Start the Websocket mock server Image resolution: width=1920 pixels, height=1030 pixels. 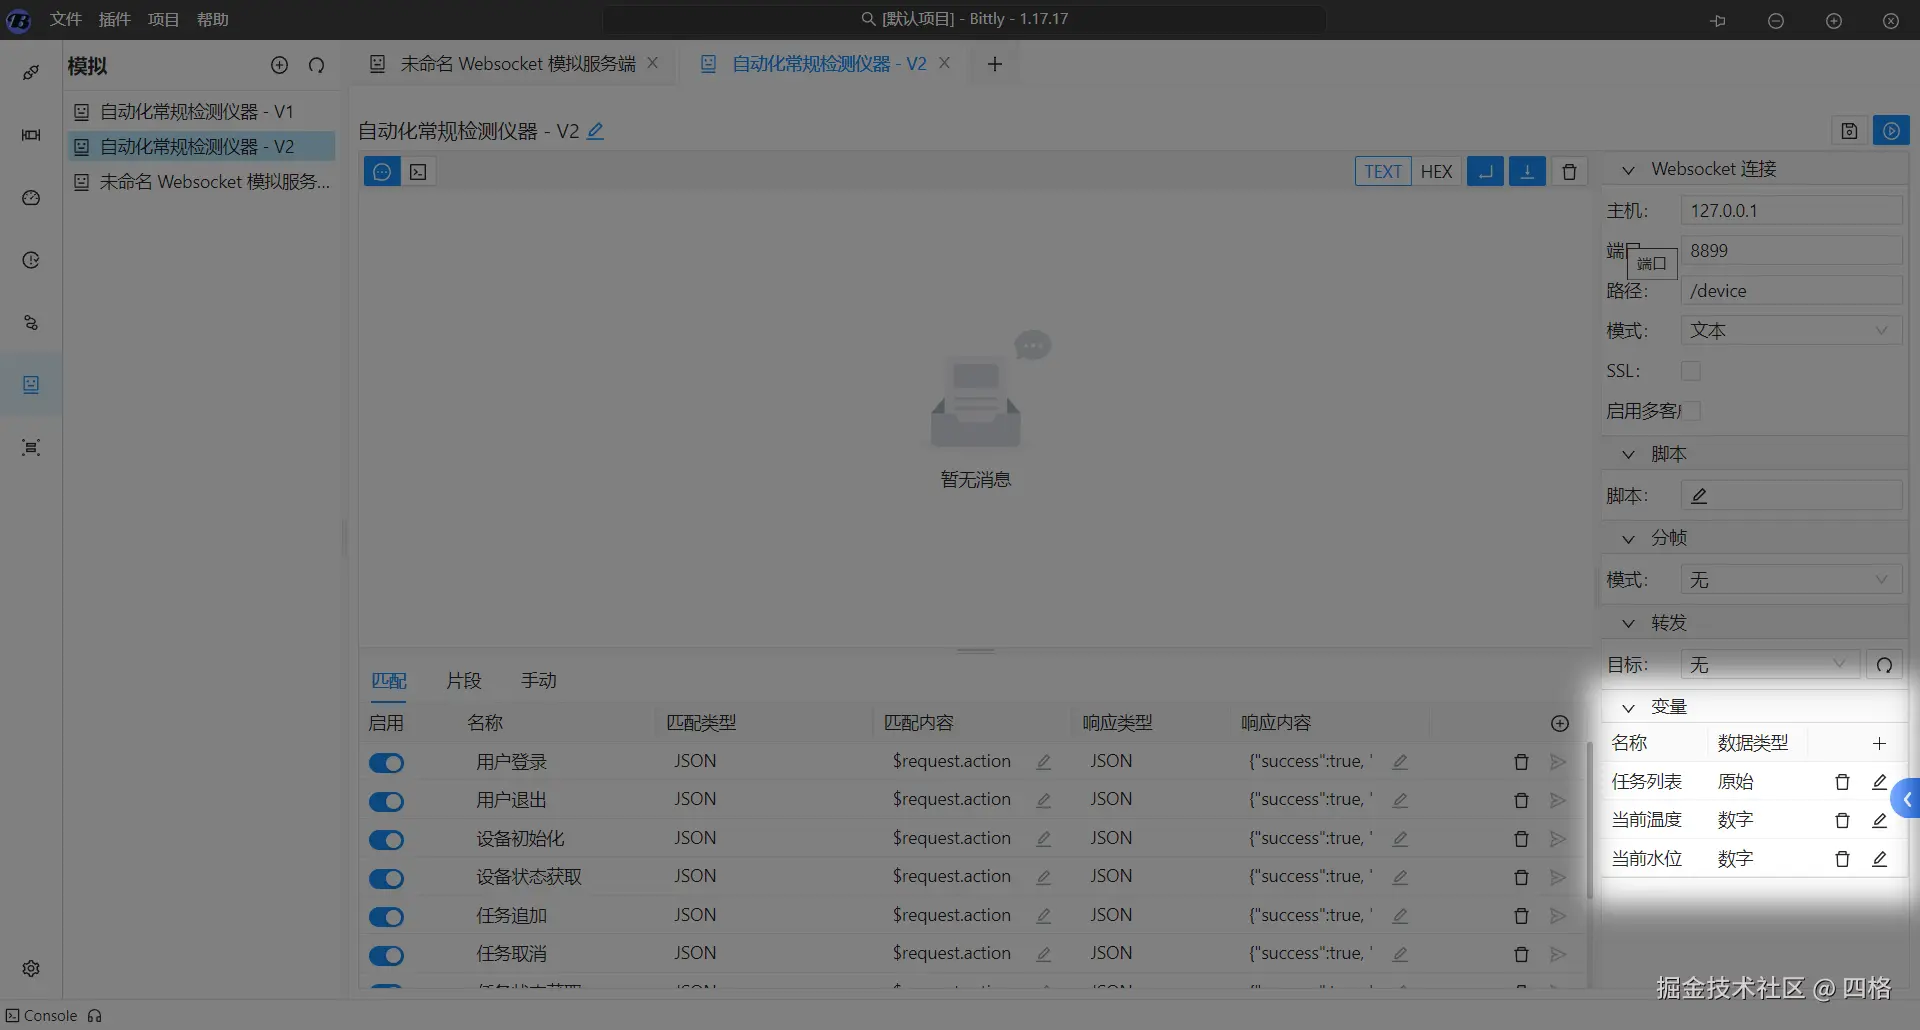tap(1891, 131)
